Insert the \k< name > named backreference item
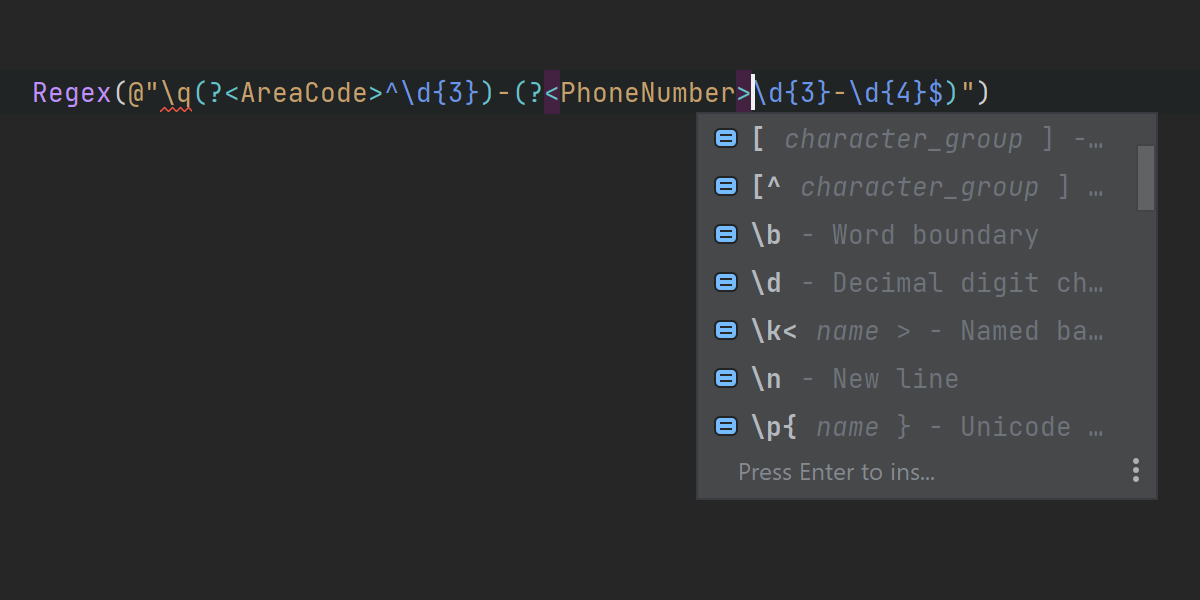Image resolution: width=1200 pixels, height=600 pixels. (925, 331)
